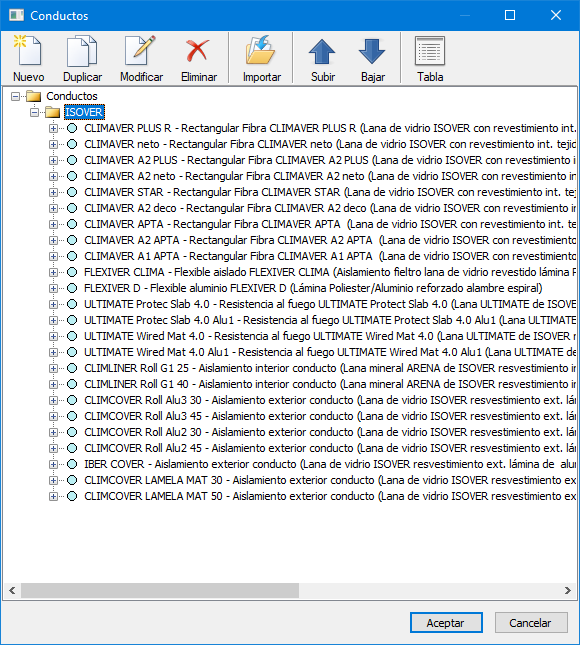Screen dimensions: 580x645
Task: Select CLIMAVER A2 APTA row text
Action: pos(329,240)
